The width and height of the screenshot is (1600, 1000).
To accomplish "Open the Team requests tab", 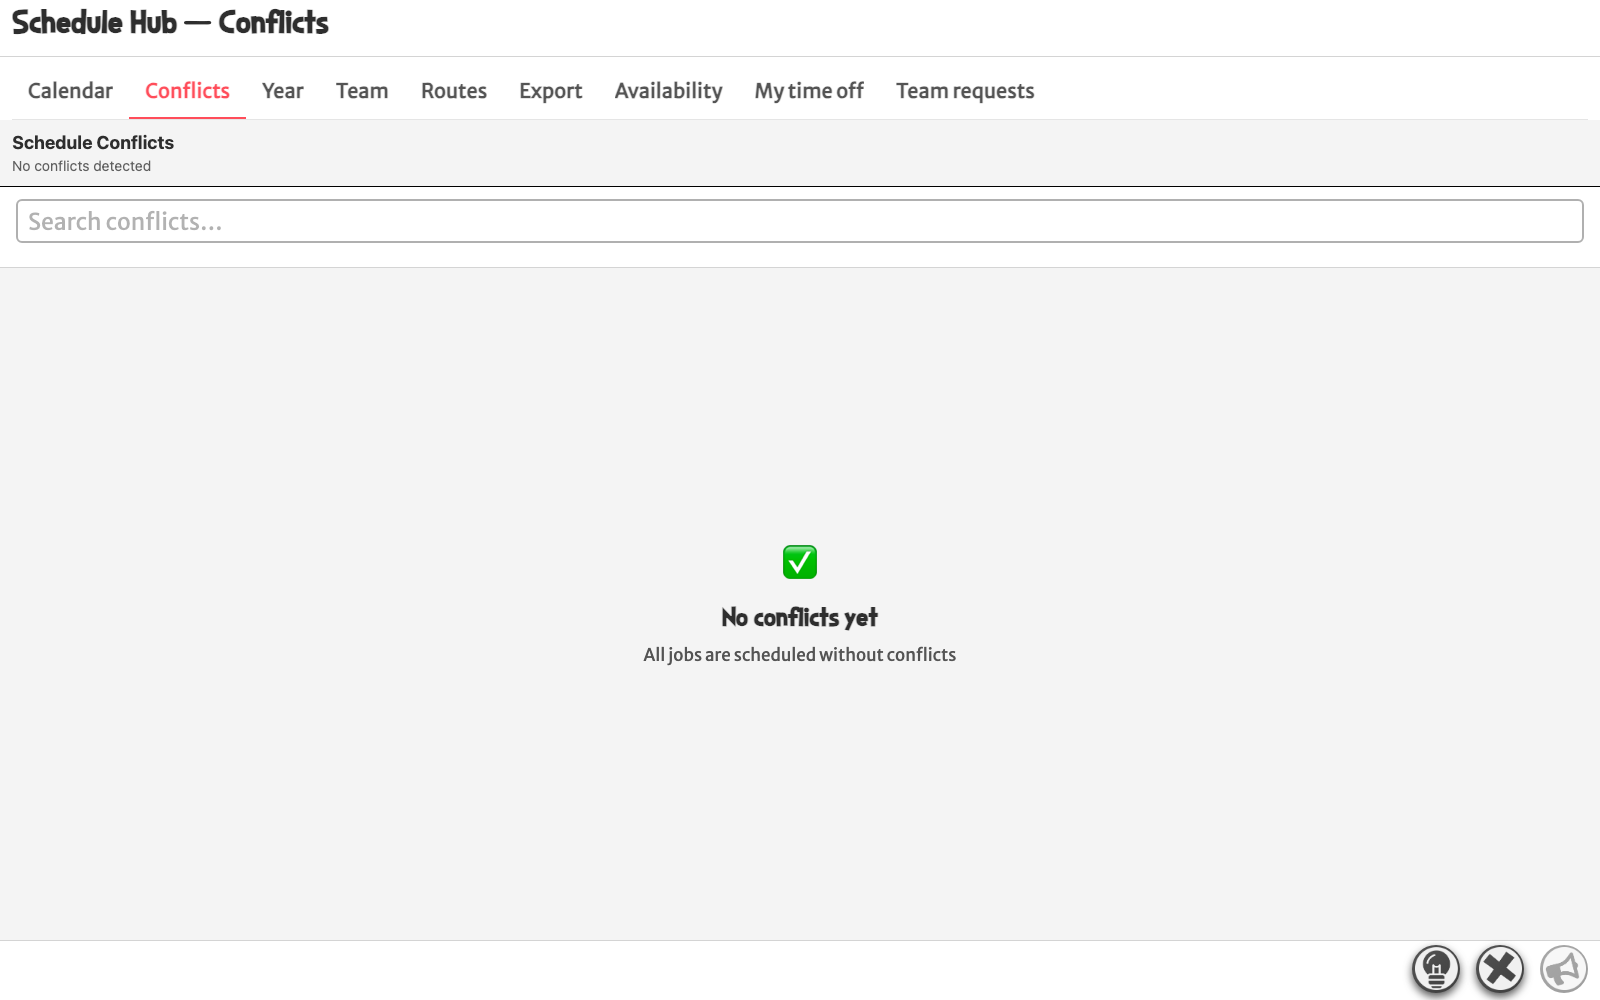I will [965, 91].
